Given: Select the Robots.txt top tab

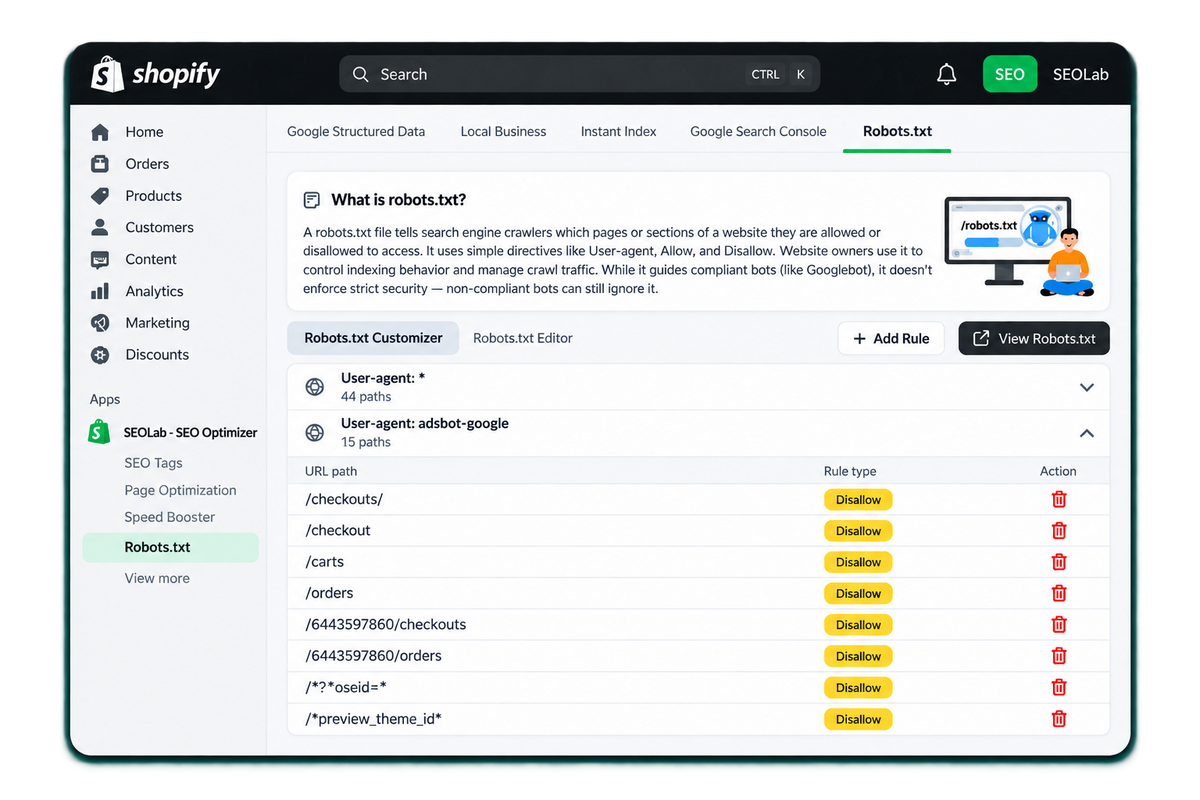Looking at the screenshot, I should [x=897, y=131].
